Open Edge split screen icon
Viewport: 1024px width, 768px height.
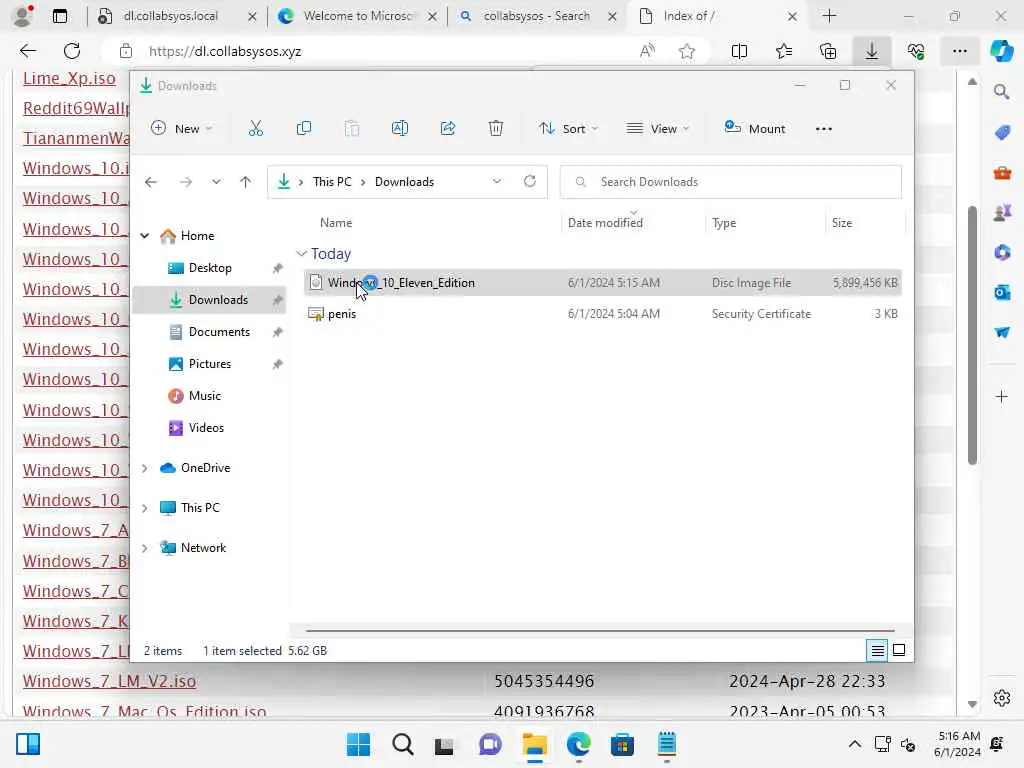coord(739,51)
